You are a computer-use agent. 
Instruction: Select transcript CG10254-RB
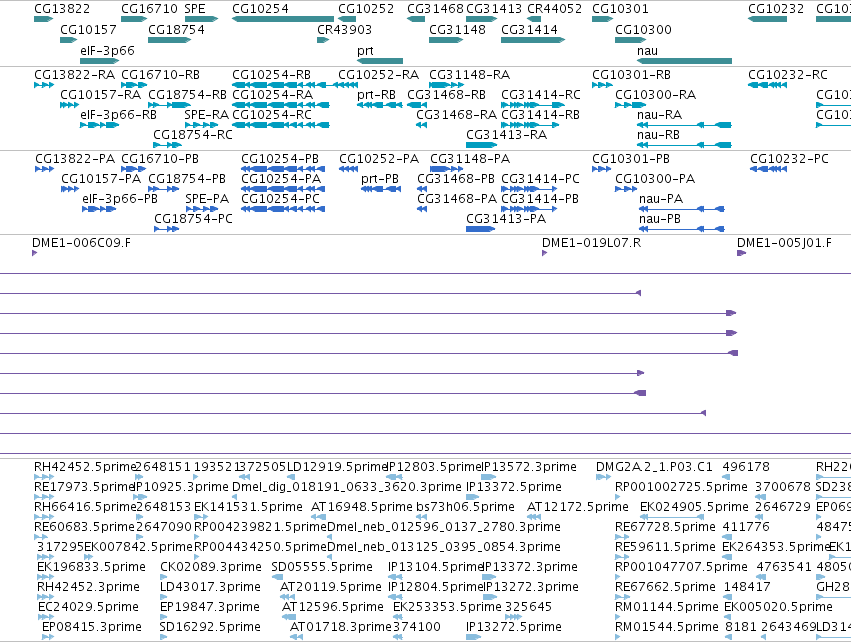(272, 74)
